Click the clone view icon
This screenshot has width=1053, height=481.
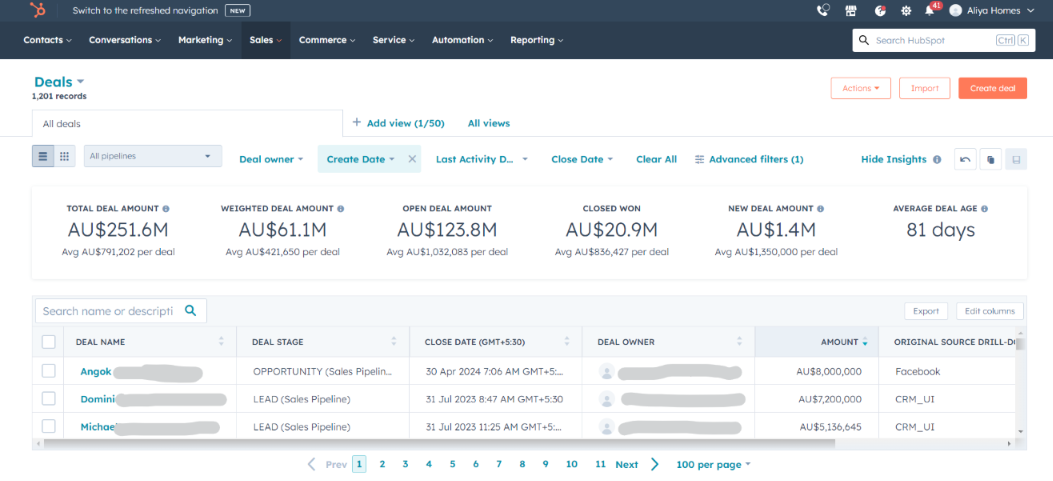coord(991,159)
